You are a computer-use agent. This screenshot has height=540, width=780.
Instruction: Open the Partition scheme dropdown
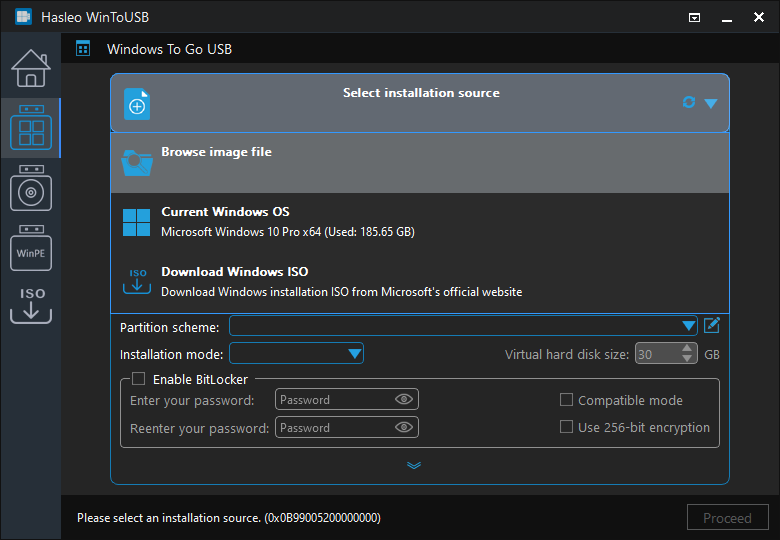463,326
